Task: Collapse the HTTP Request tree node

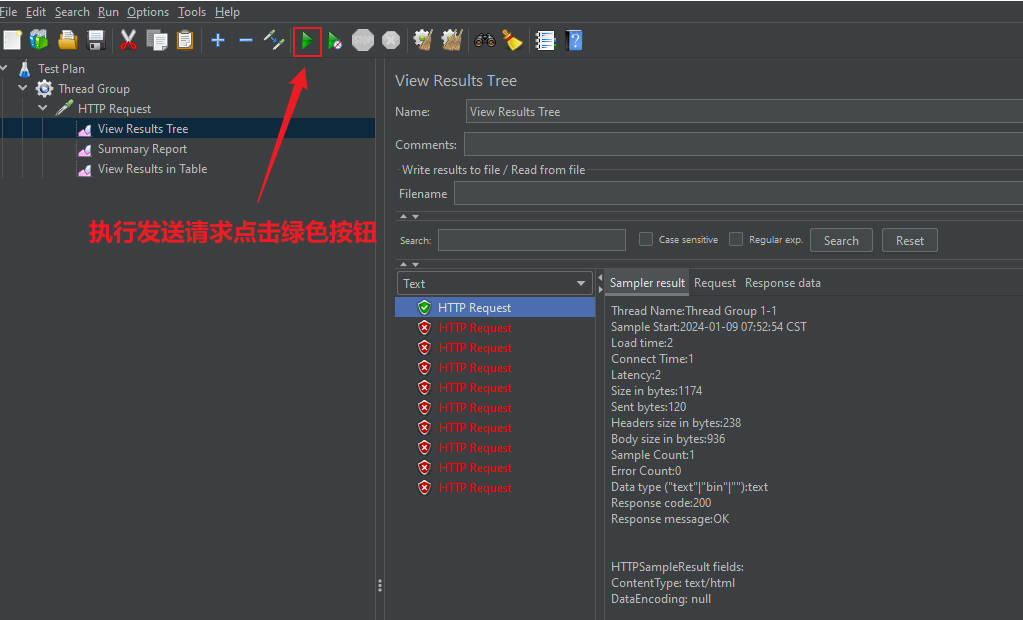Action: 43,108
